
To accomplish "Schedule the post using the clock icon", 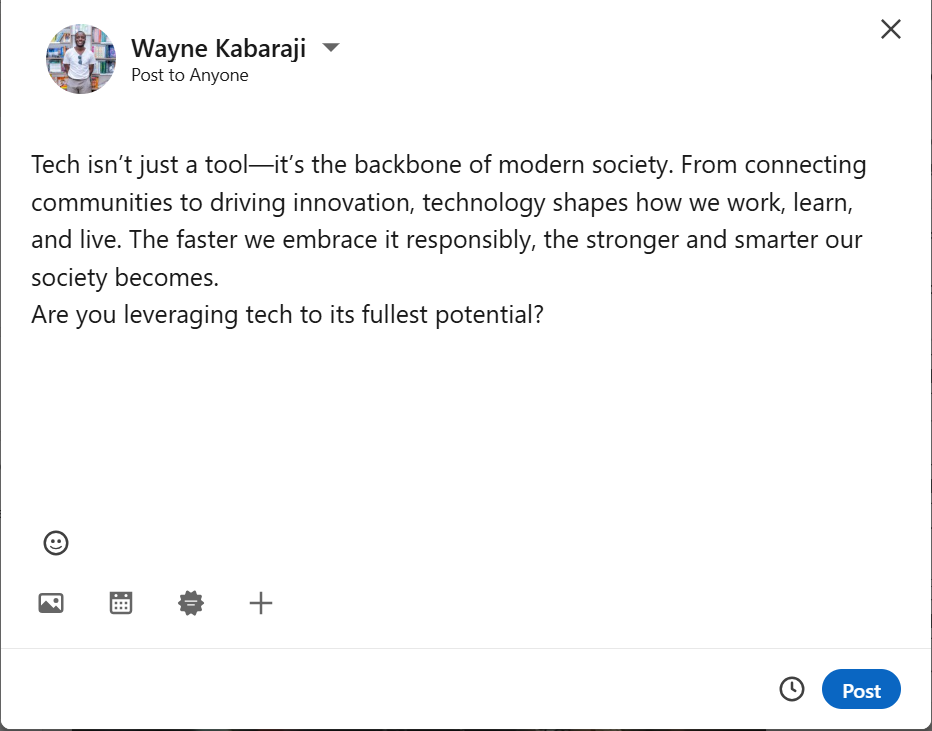I will click(791, 690).
